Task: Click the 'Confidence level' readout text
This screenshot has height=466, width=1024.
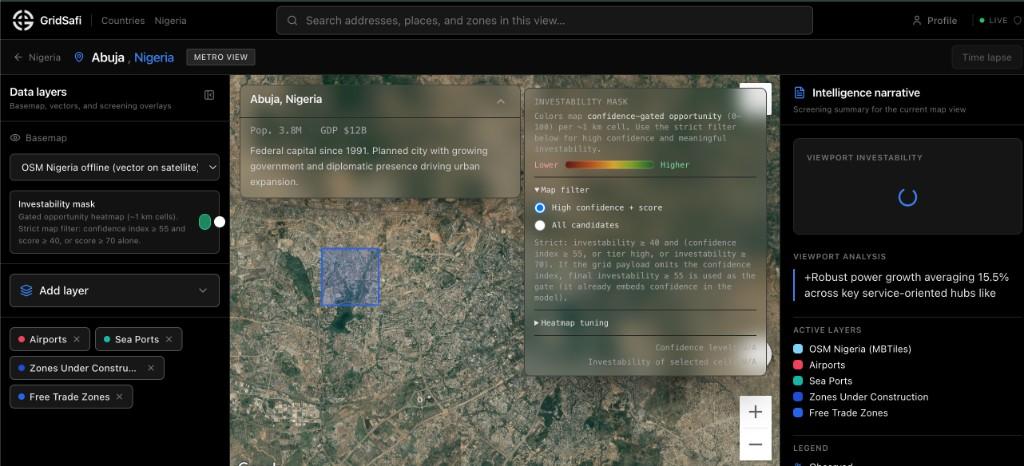Action: click(705, 348)
